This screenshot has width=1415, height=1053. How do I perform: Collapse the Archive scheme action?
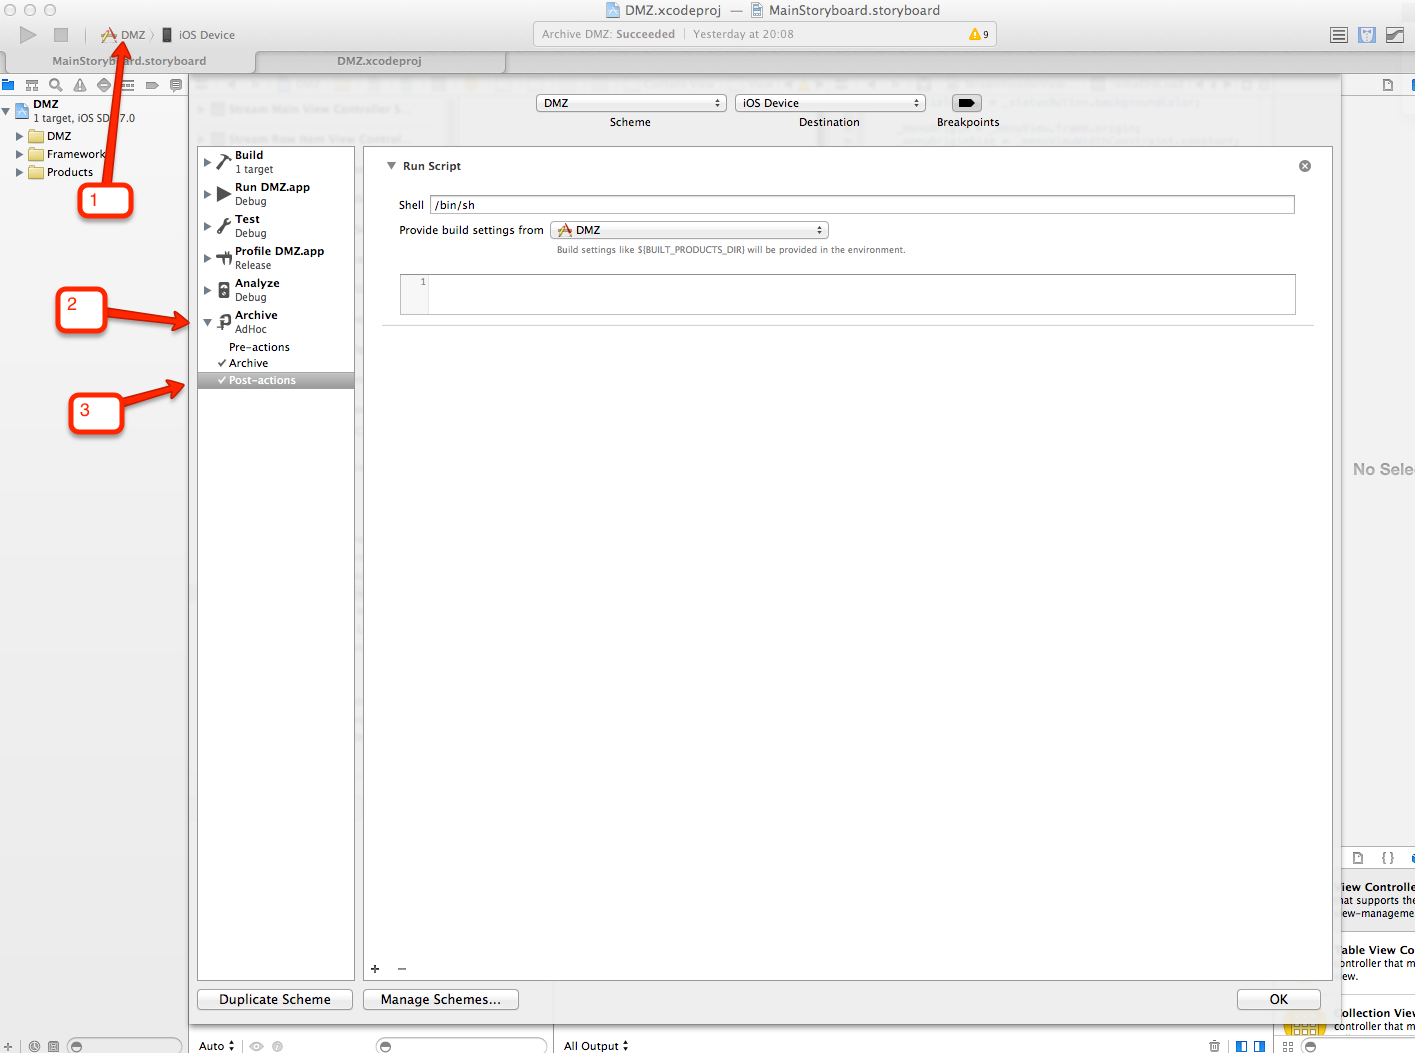[208, 322]
